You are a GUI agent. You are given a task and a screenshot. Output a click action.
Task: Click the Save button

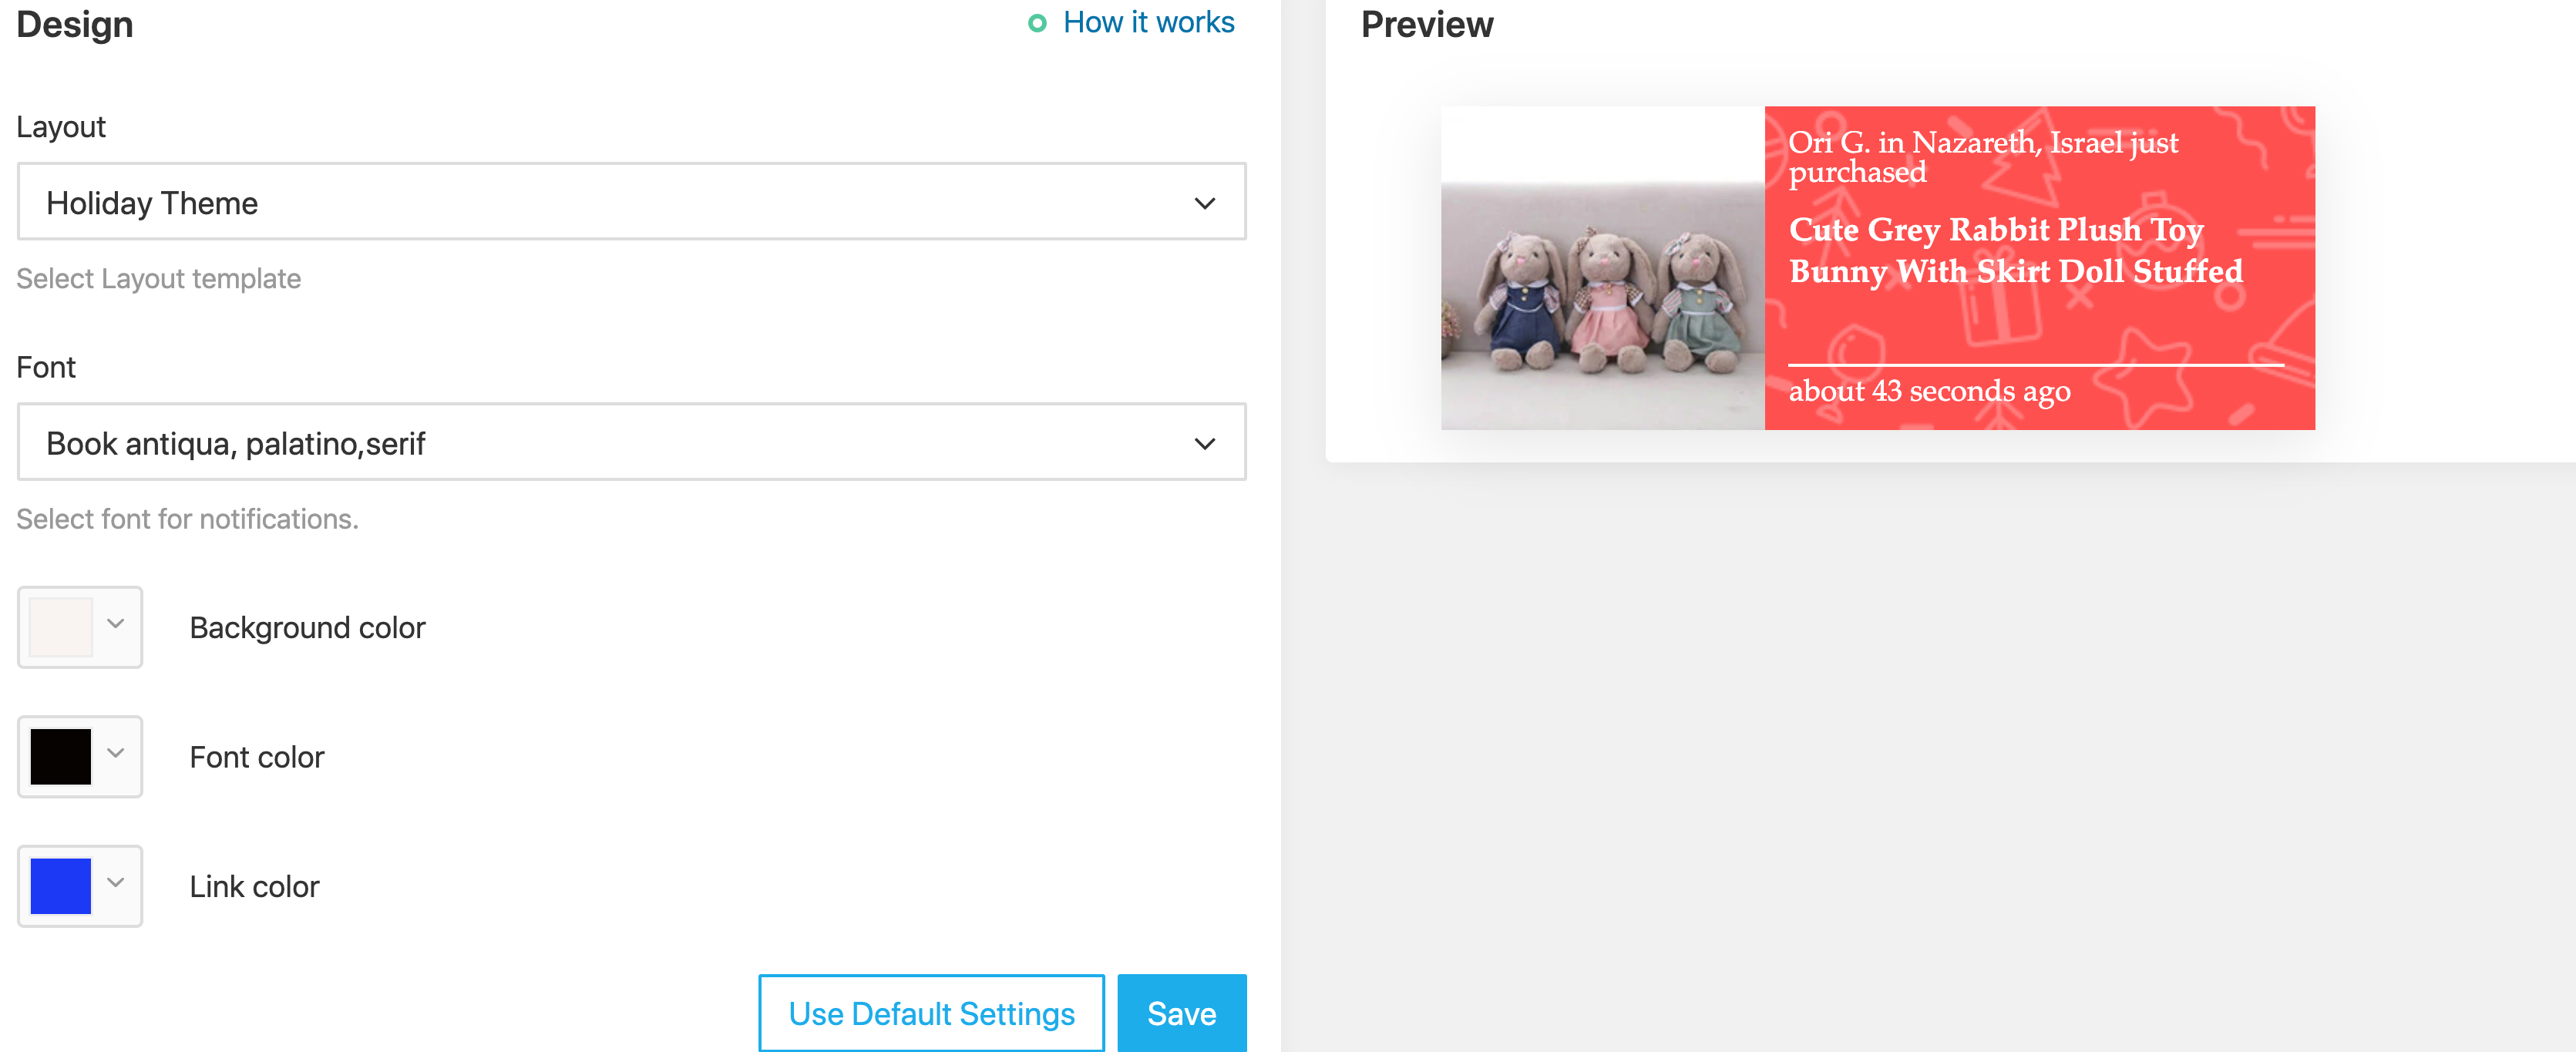click(1181, 1013)
